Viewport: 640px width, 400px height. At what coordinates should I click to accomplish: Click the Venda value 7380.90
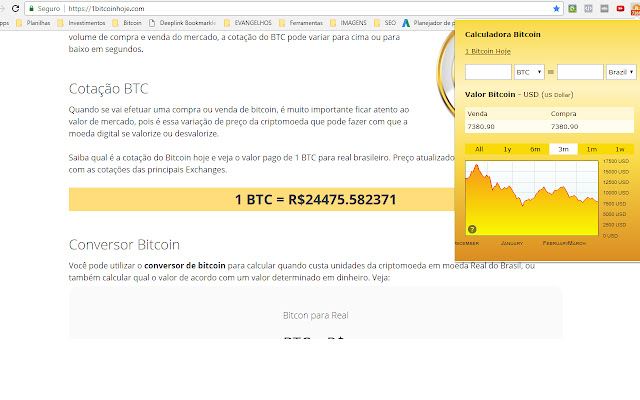[x=481, y=127]
